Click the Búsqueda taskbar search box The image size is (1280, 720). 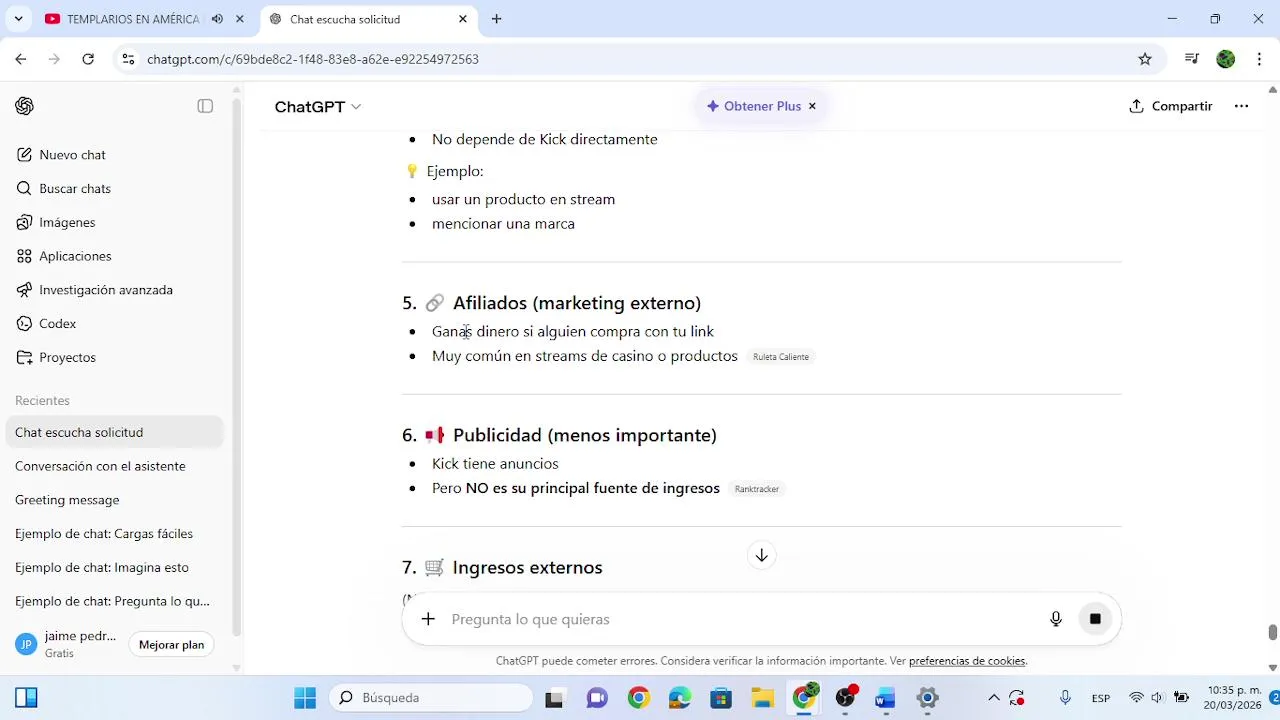pos(431,698)
